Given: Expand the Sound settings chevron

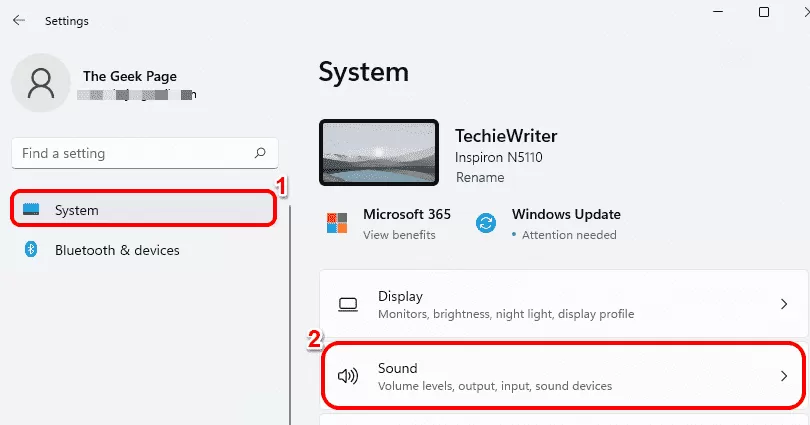Looking at the screenshot, I should click(x=784, y=376).
